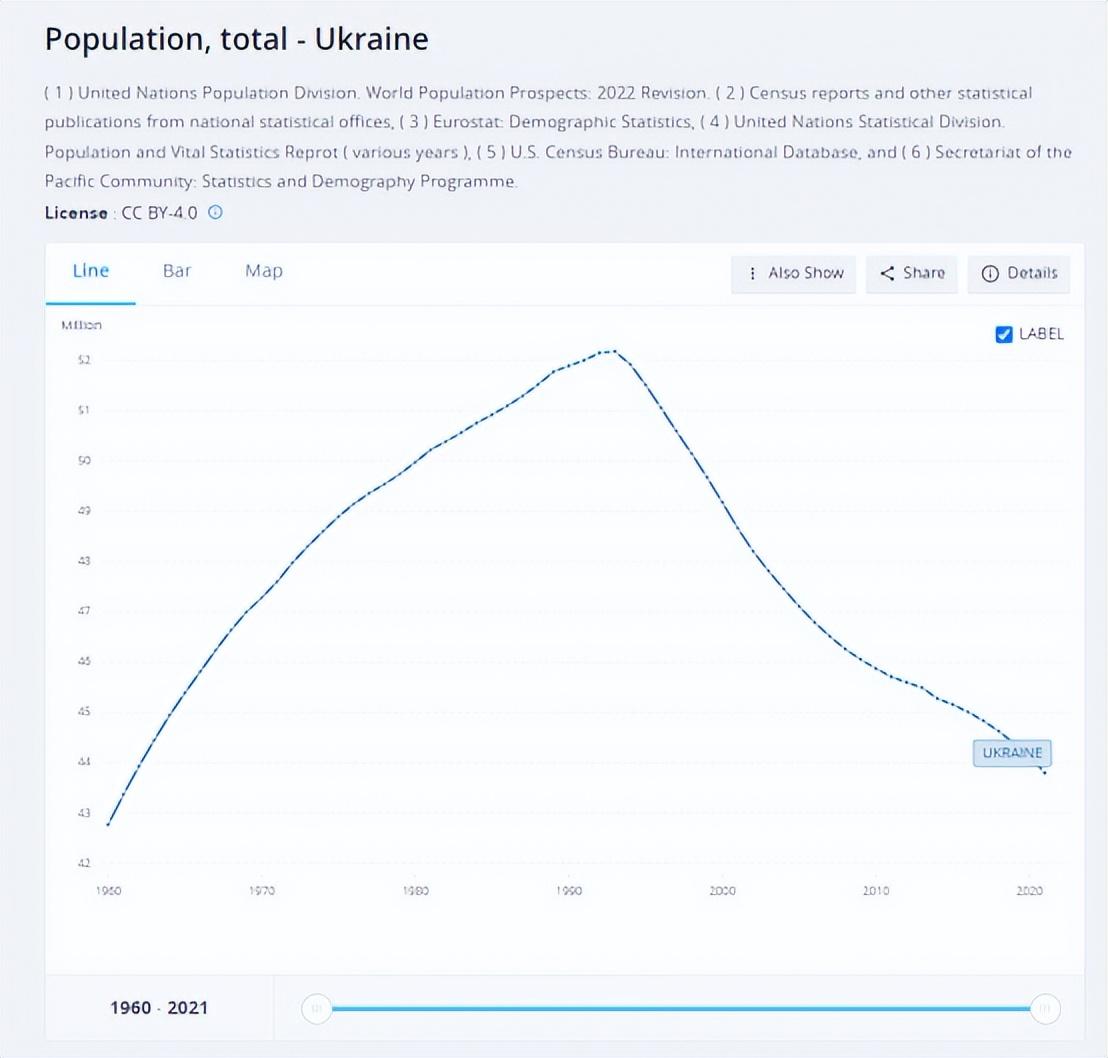Screen dimensions: 1108x1058
Task: Click the license info icon
Action: click(x=215, y=212)
